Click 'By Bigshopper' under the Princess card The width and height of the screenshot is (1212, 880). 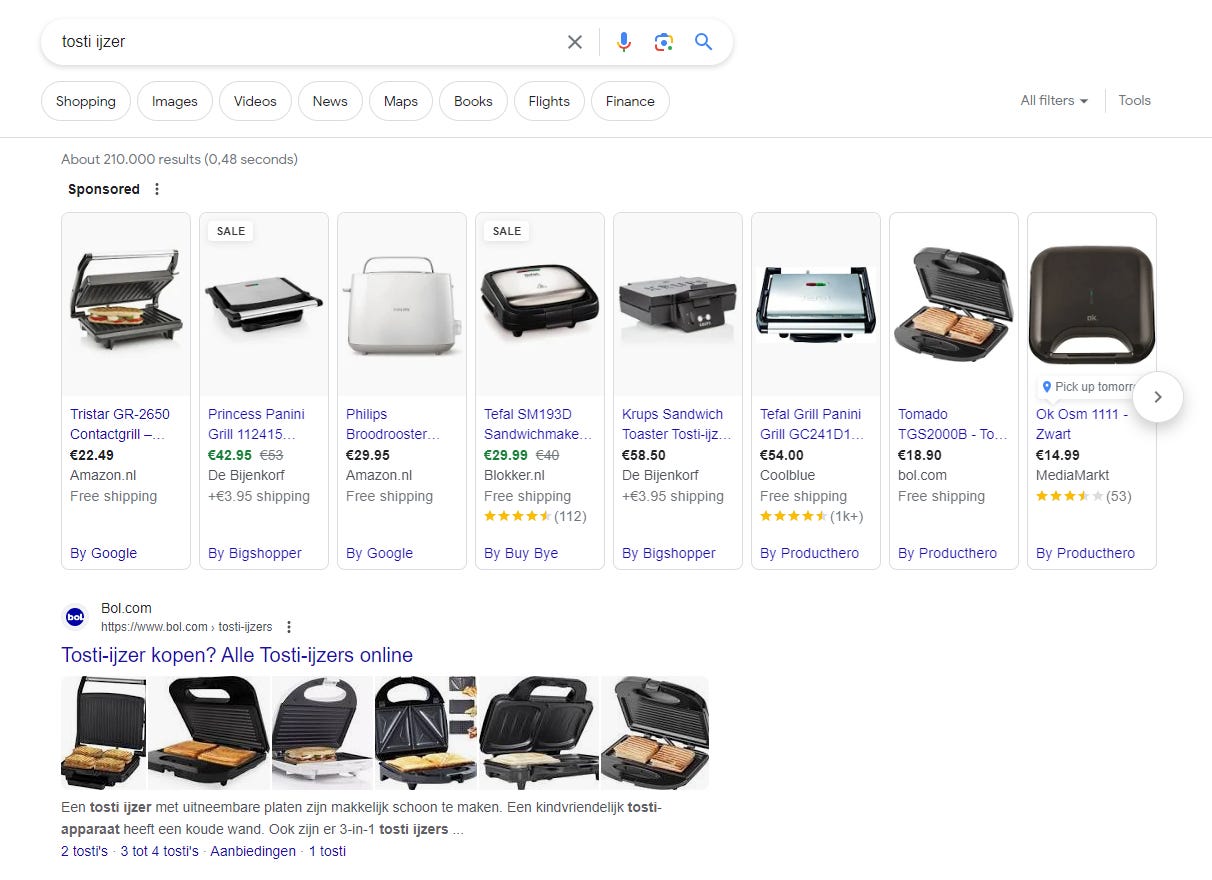click(x=255, y=553)
